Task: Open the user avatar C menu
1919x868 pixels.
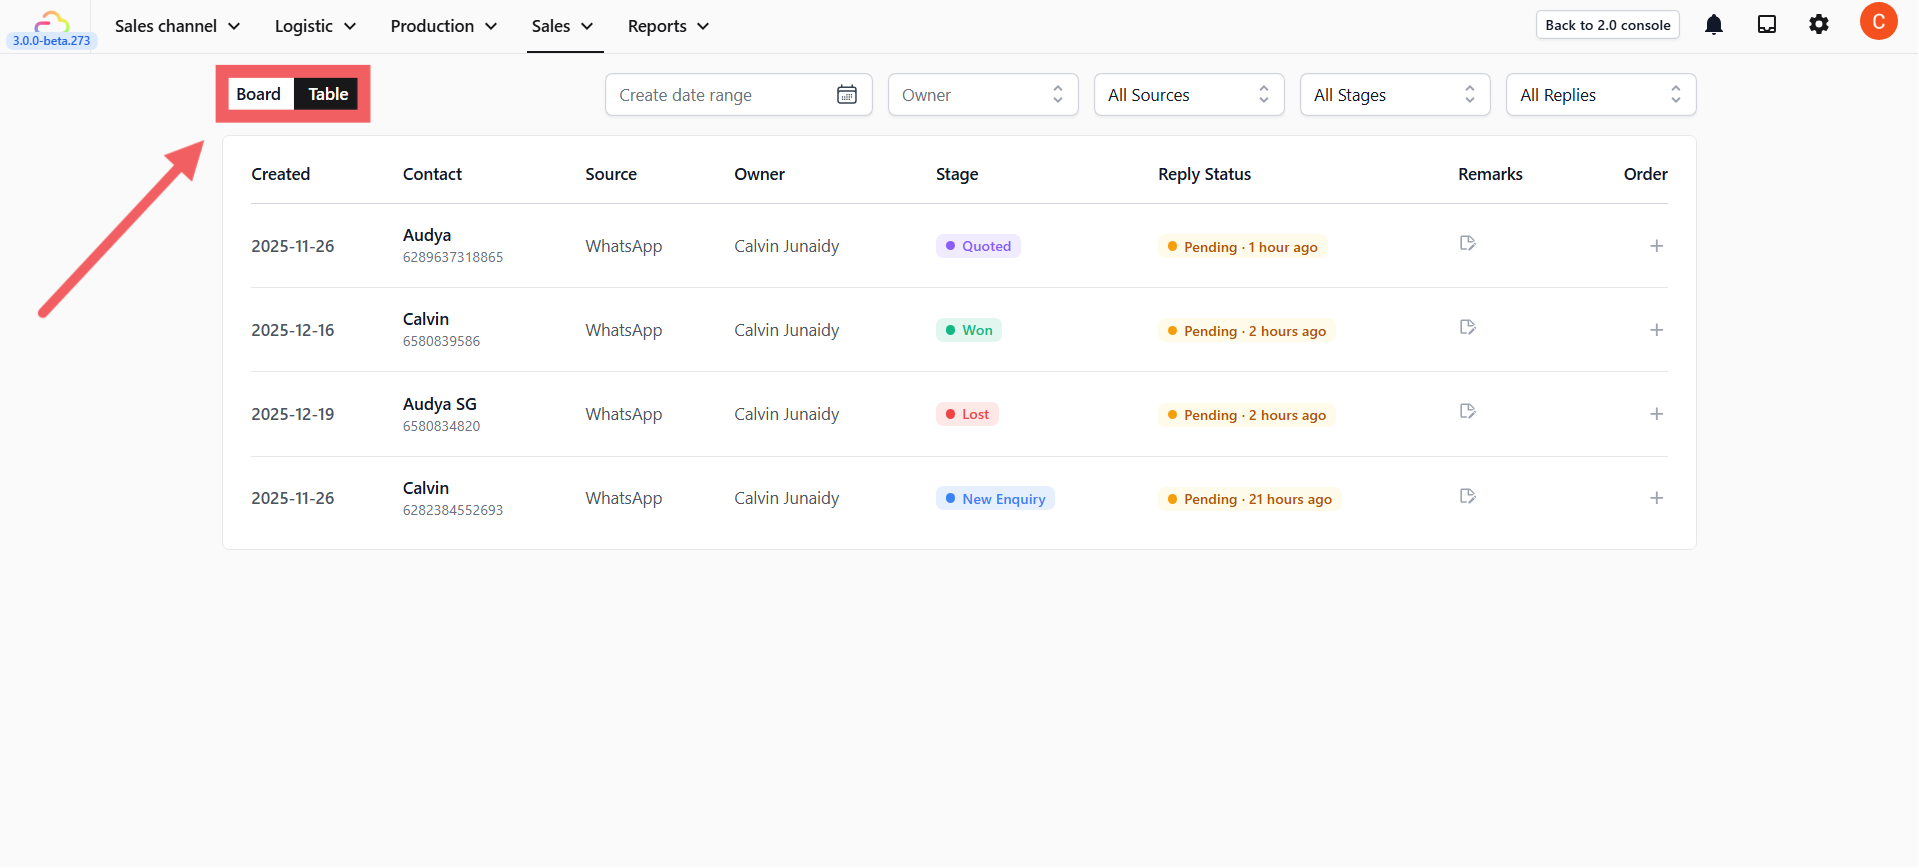Action: 1878,22
